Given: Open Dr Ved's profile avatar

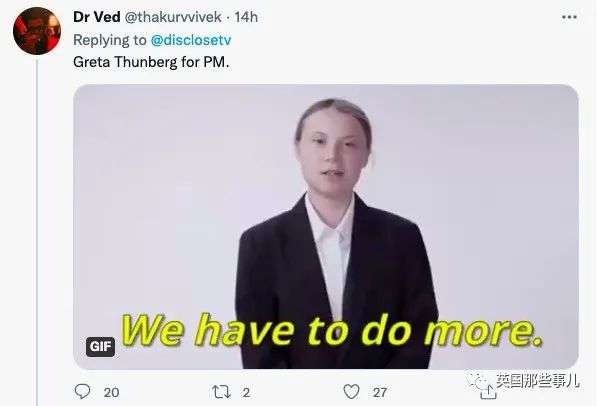Looking at the screenshot, I should (x=37, y=31).
